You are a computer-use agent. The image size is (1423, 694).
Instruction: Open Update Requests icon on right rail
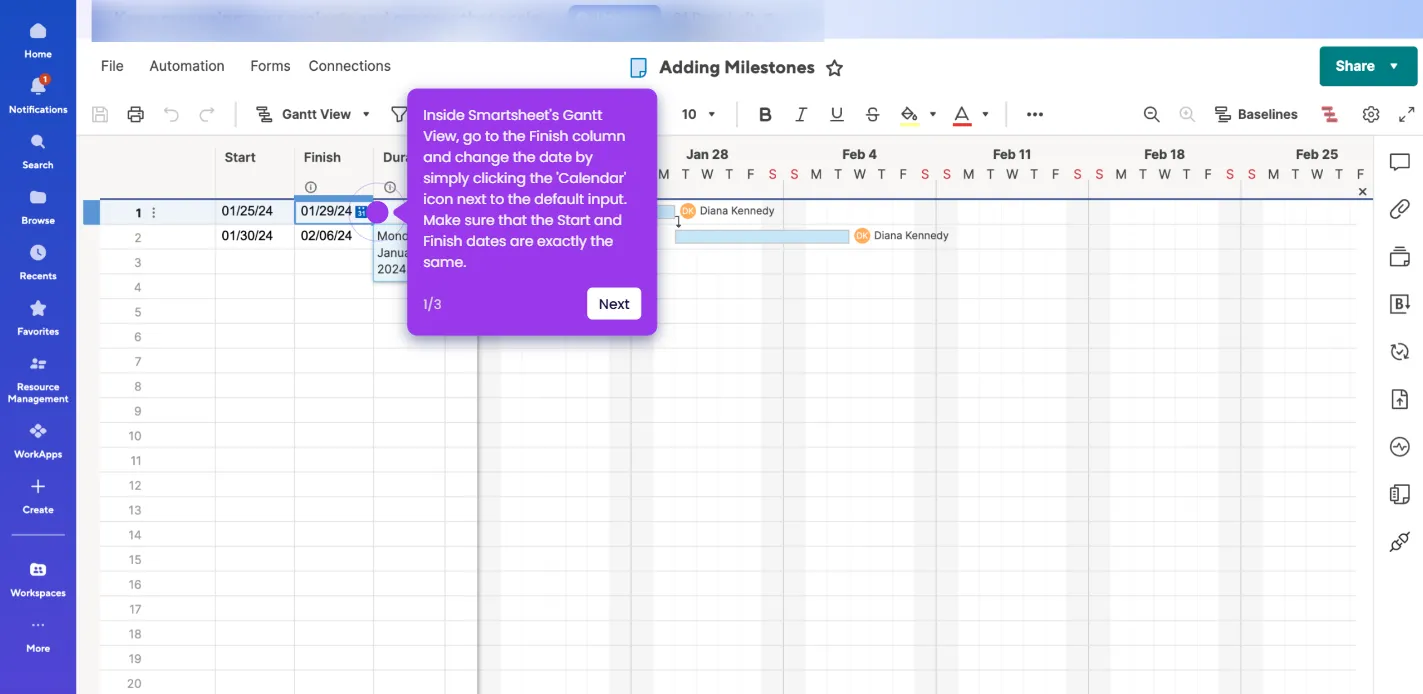click(x=1400, y=351)
